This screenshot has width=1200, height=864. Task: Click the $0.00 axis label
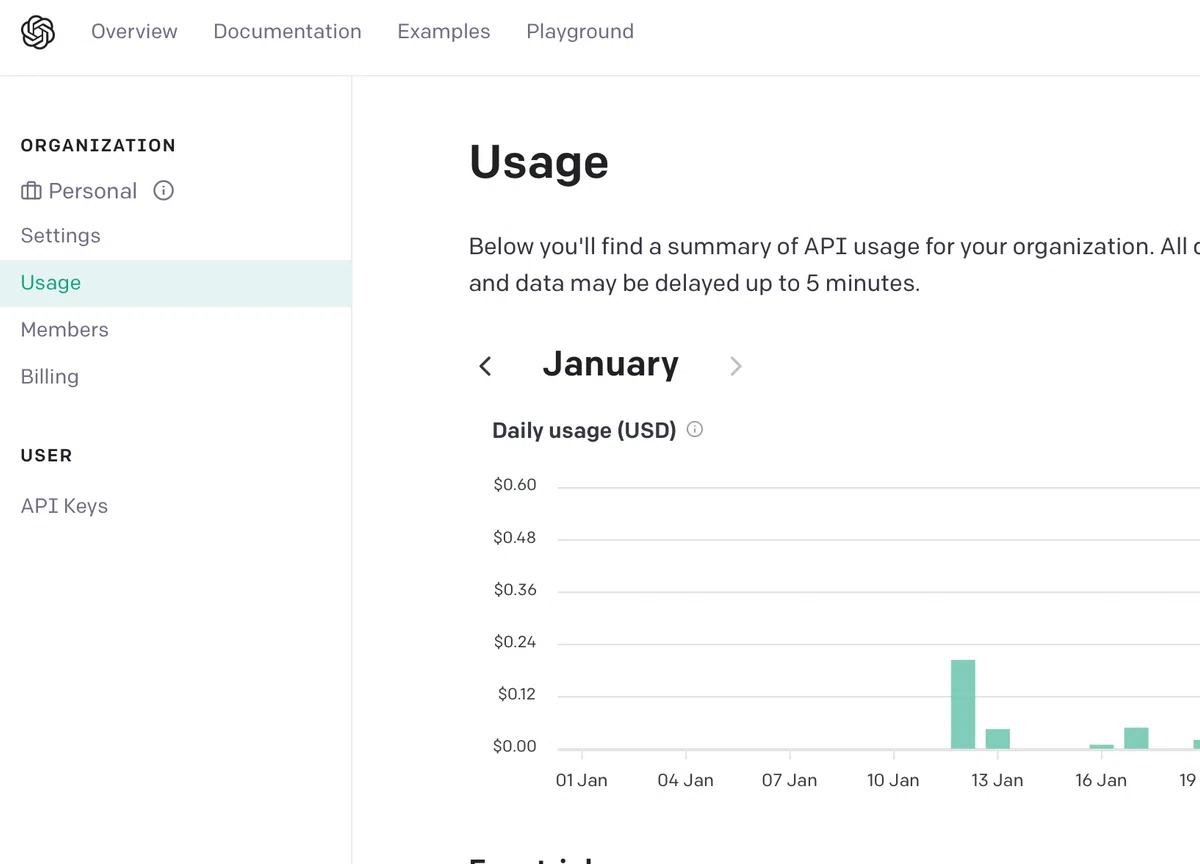tap(515, 747)
